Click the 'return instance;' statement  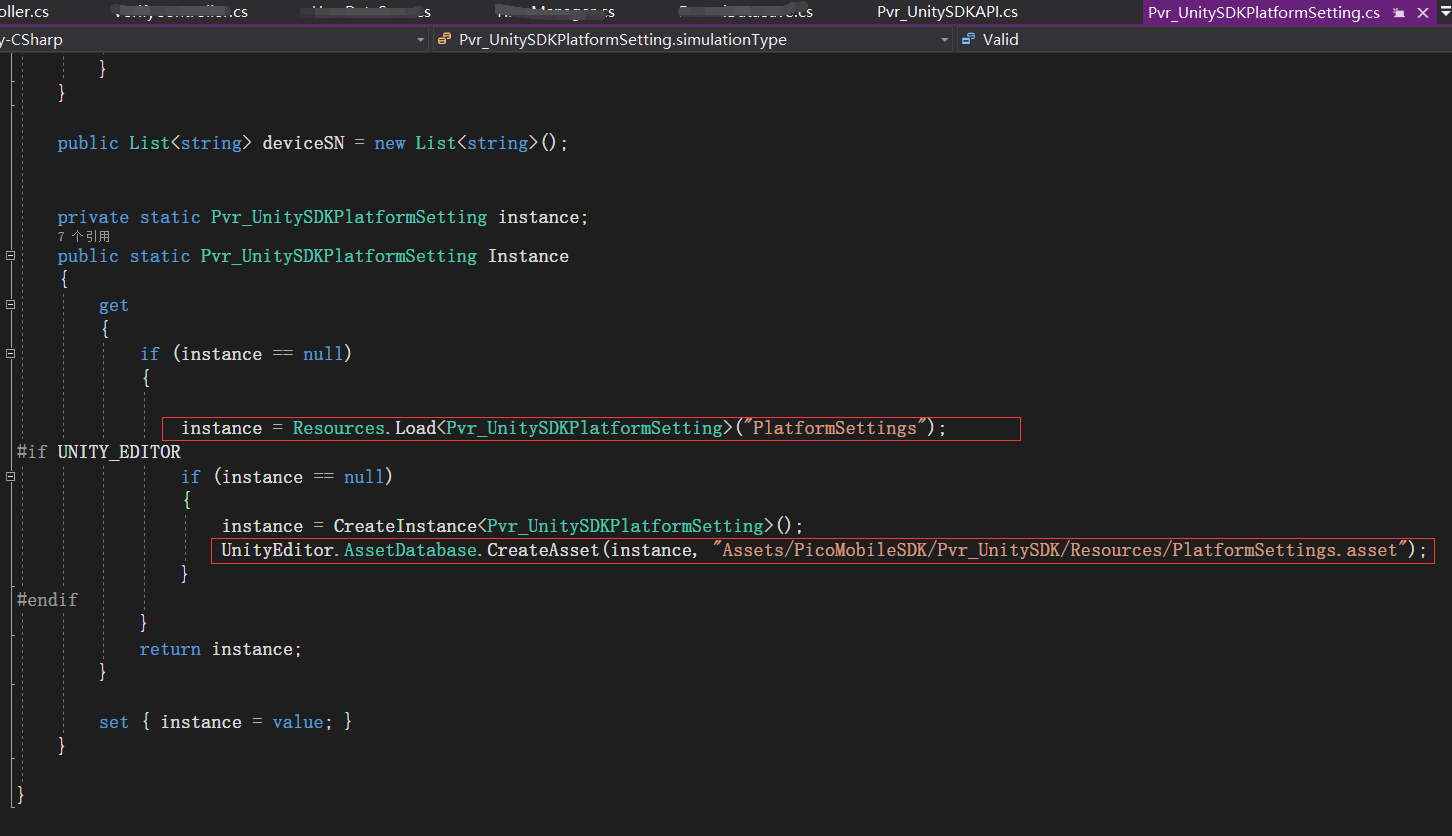[220, 649]
